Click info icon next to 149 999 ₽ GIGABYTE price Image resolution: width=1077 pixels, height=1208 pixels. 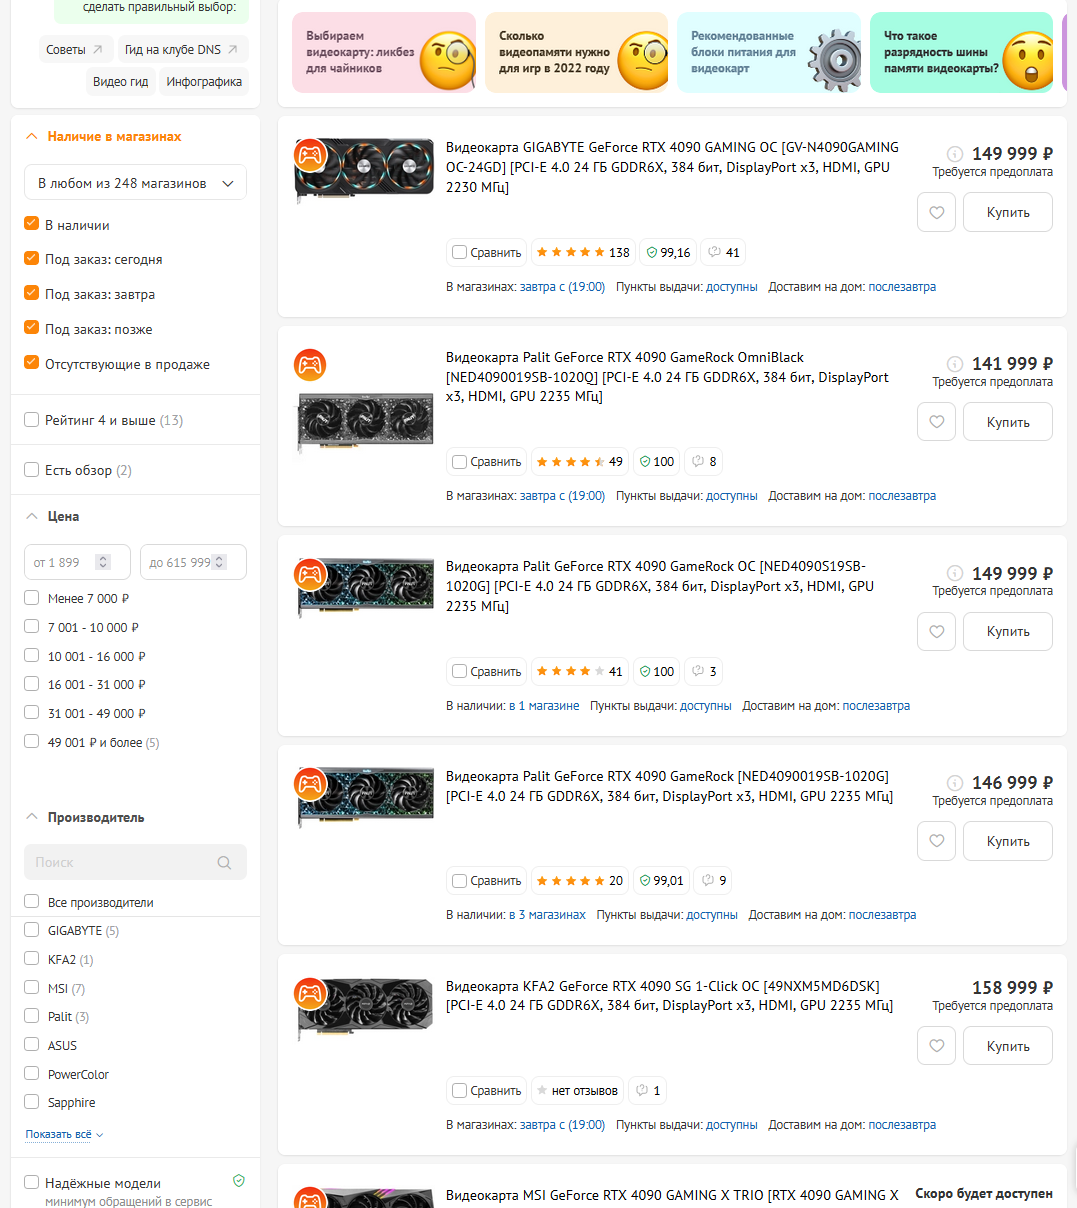pos(955,154)
